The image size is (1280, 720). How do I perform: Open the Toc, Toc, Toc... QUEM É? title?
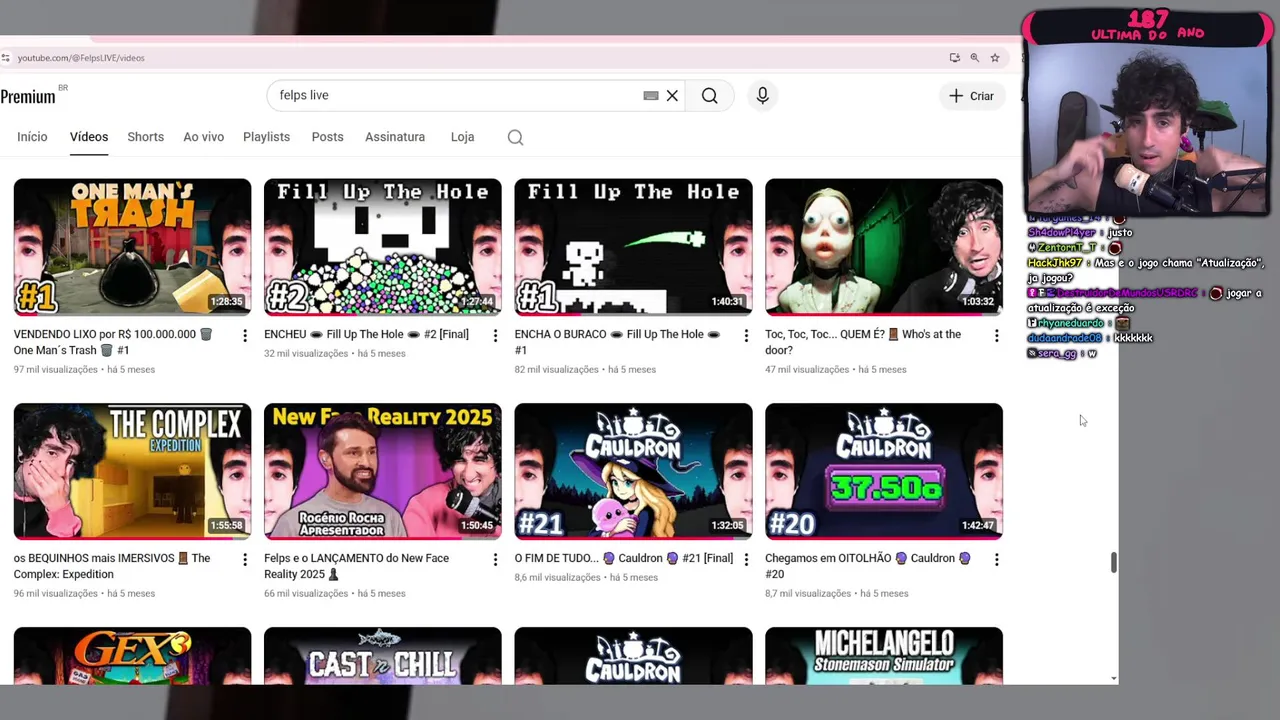[863, 342]
